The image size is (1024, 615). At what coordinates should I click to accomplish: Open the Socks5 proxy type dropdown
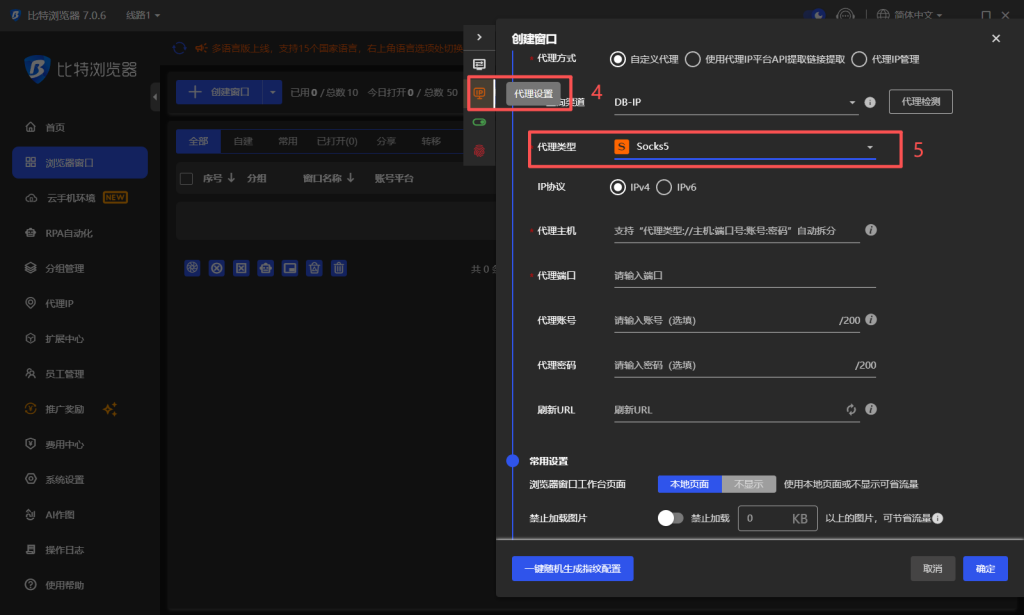pyautogui.click(x=747, y=146)
